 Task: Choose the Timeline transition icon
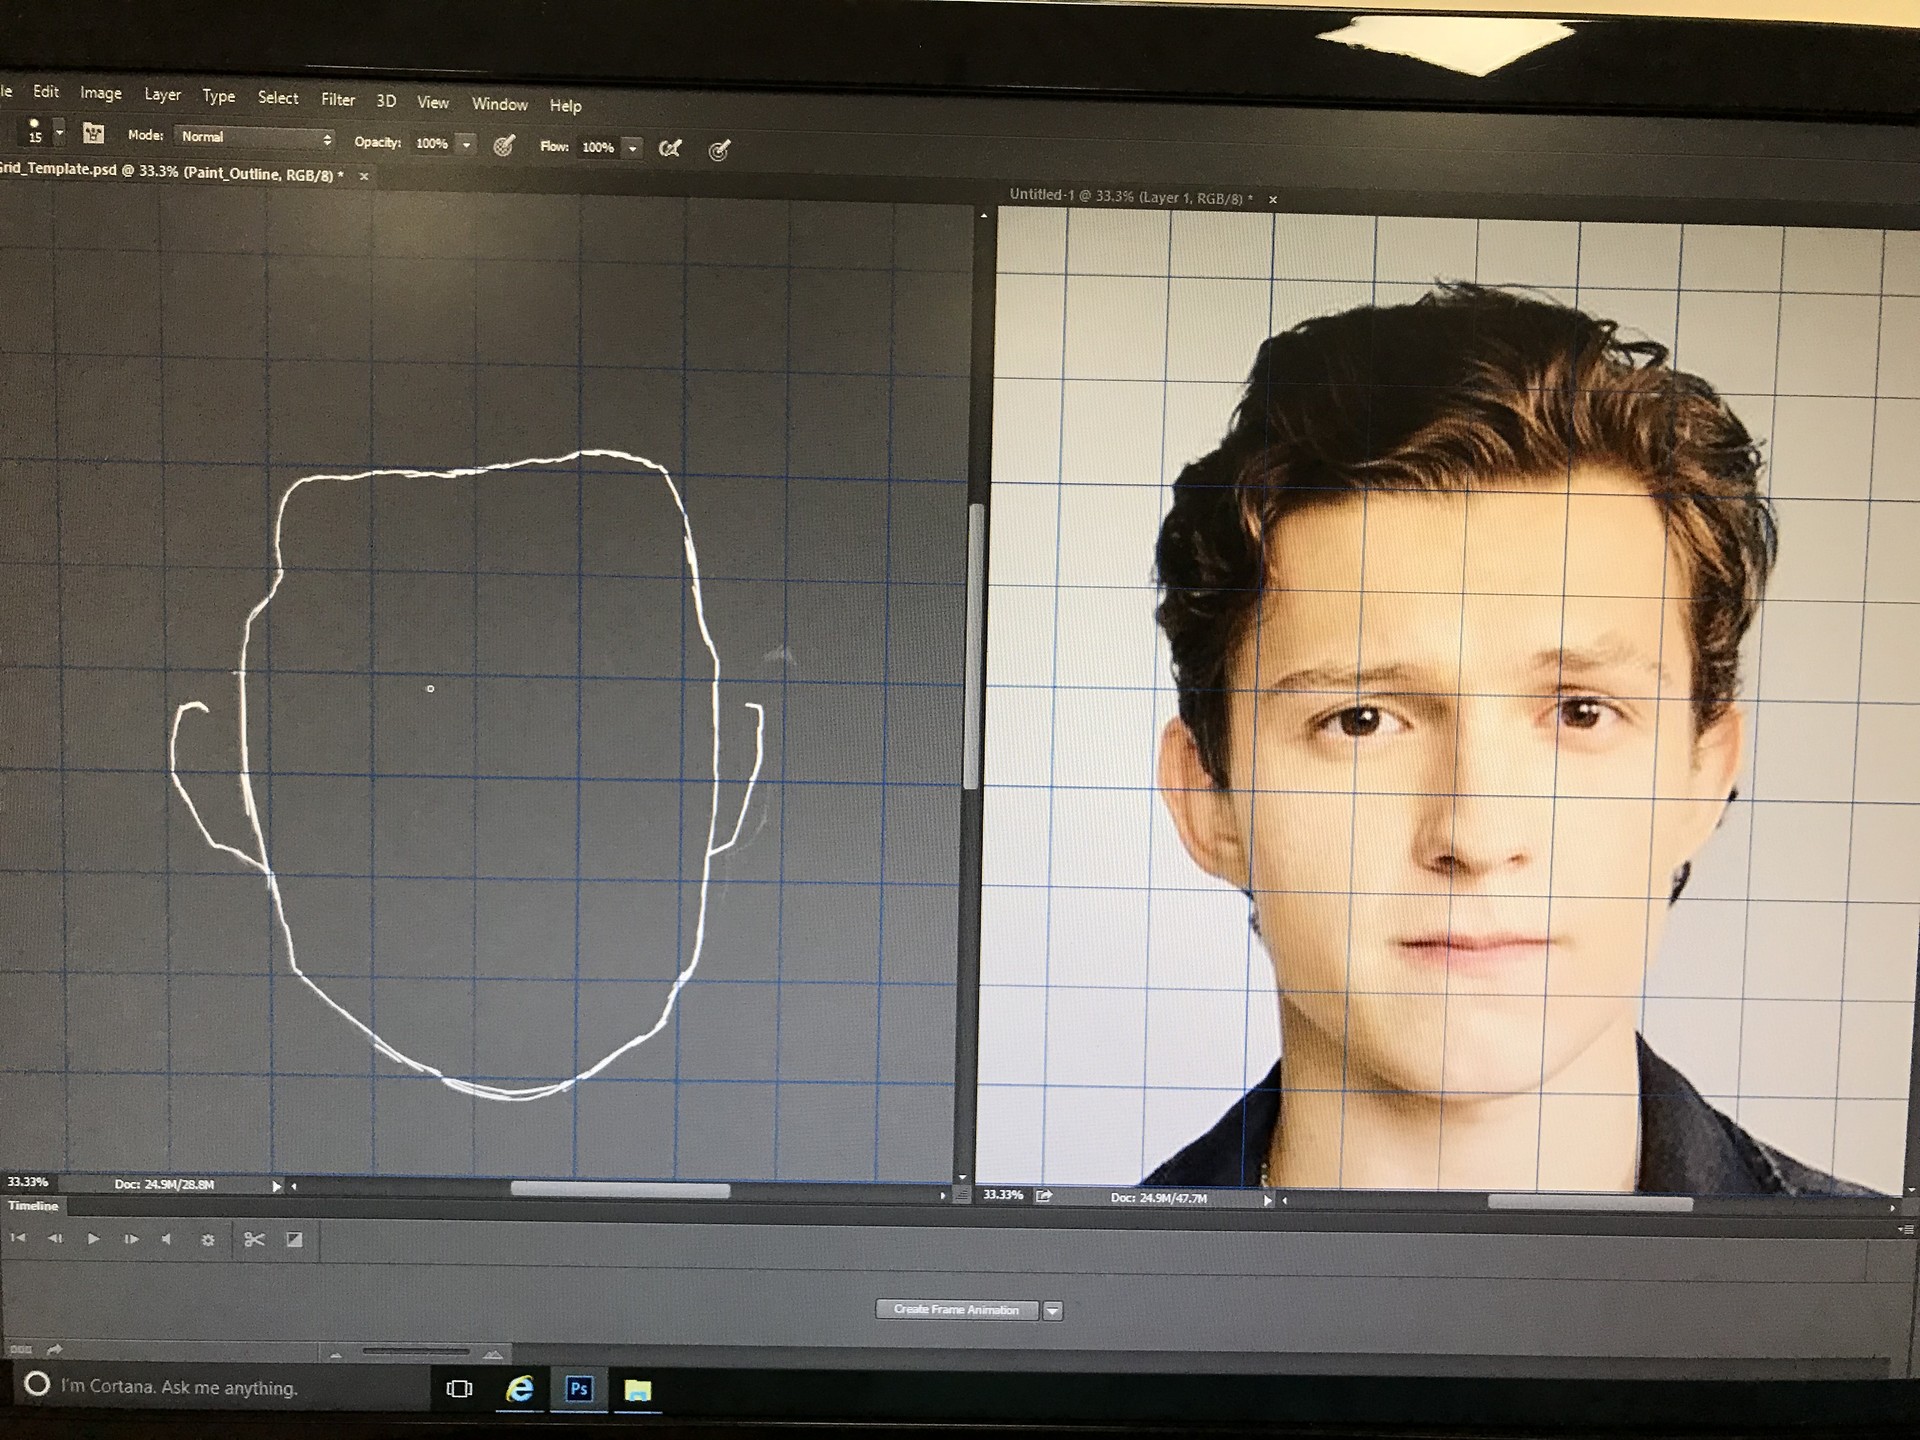coord(294,1240)
